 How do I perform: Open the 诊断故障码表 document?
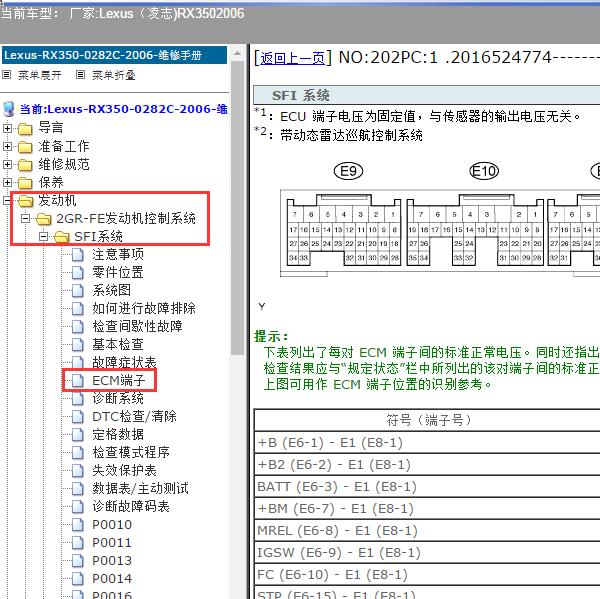coord(131,506)
